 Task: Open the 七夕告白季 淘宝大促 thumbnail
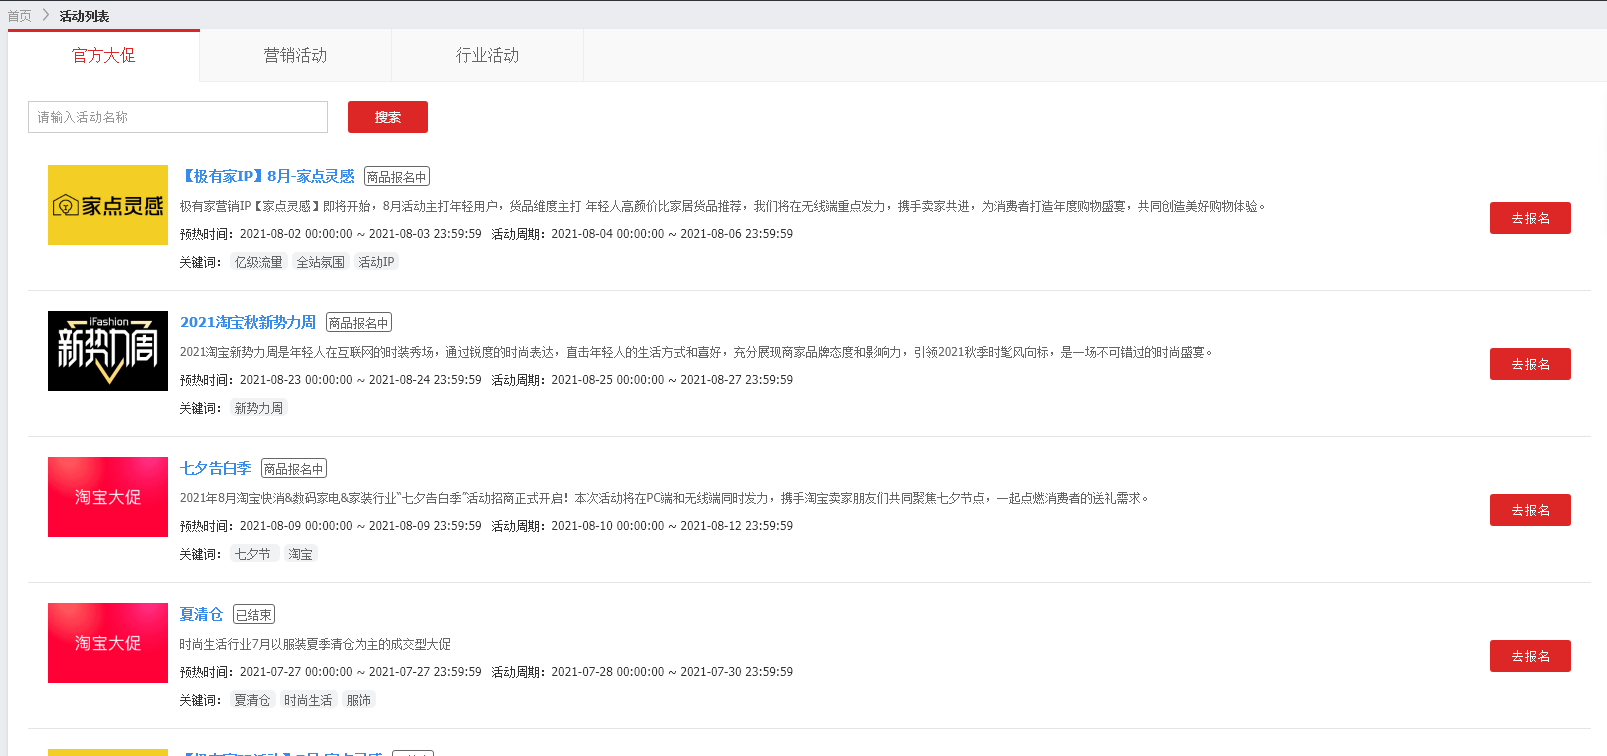click(x=108, y=497)
